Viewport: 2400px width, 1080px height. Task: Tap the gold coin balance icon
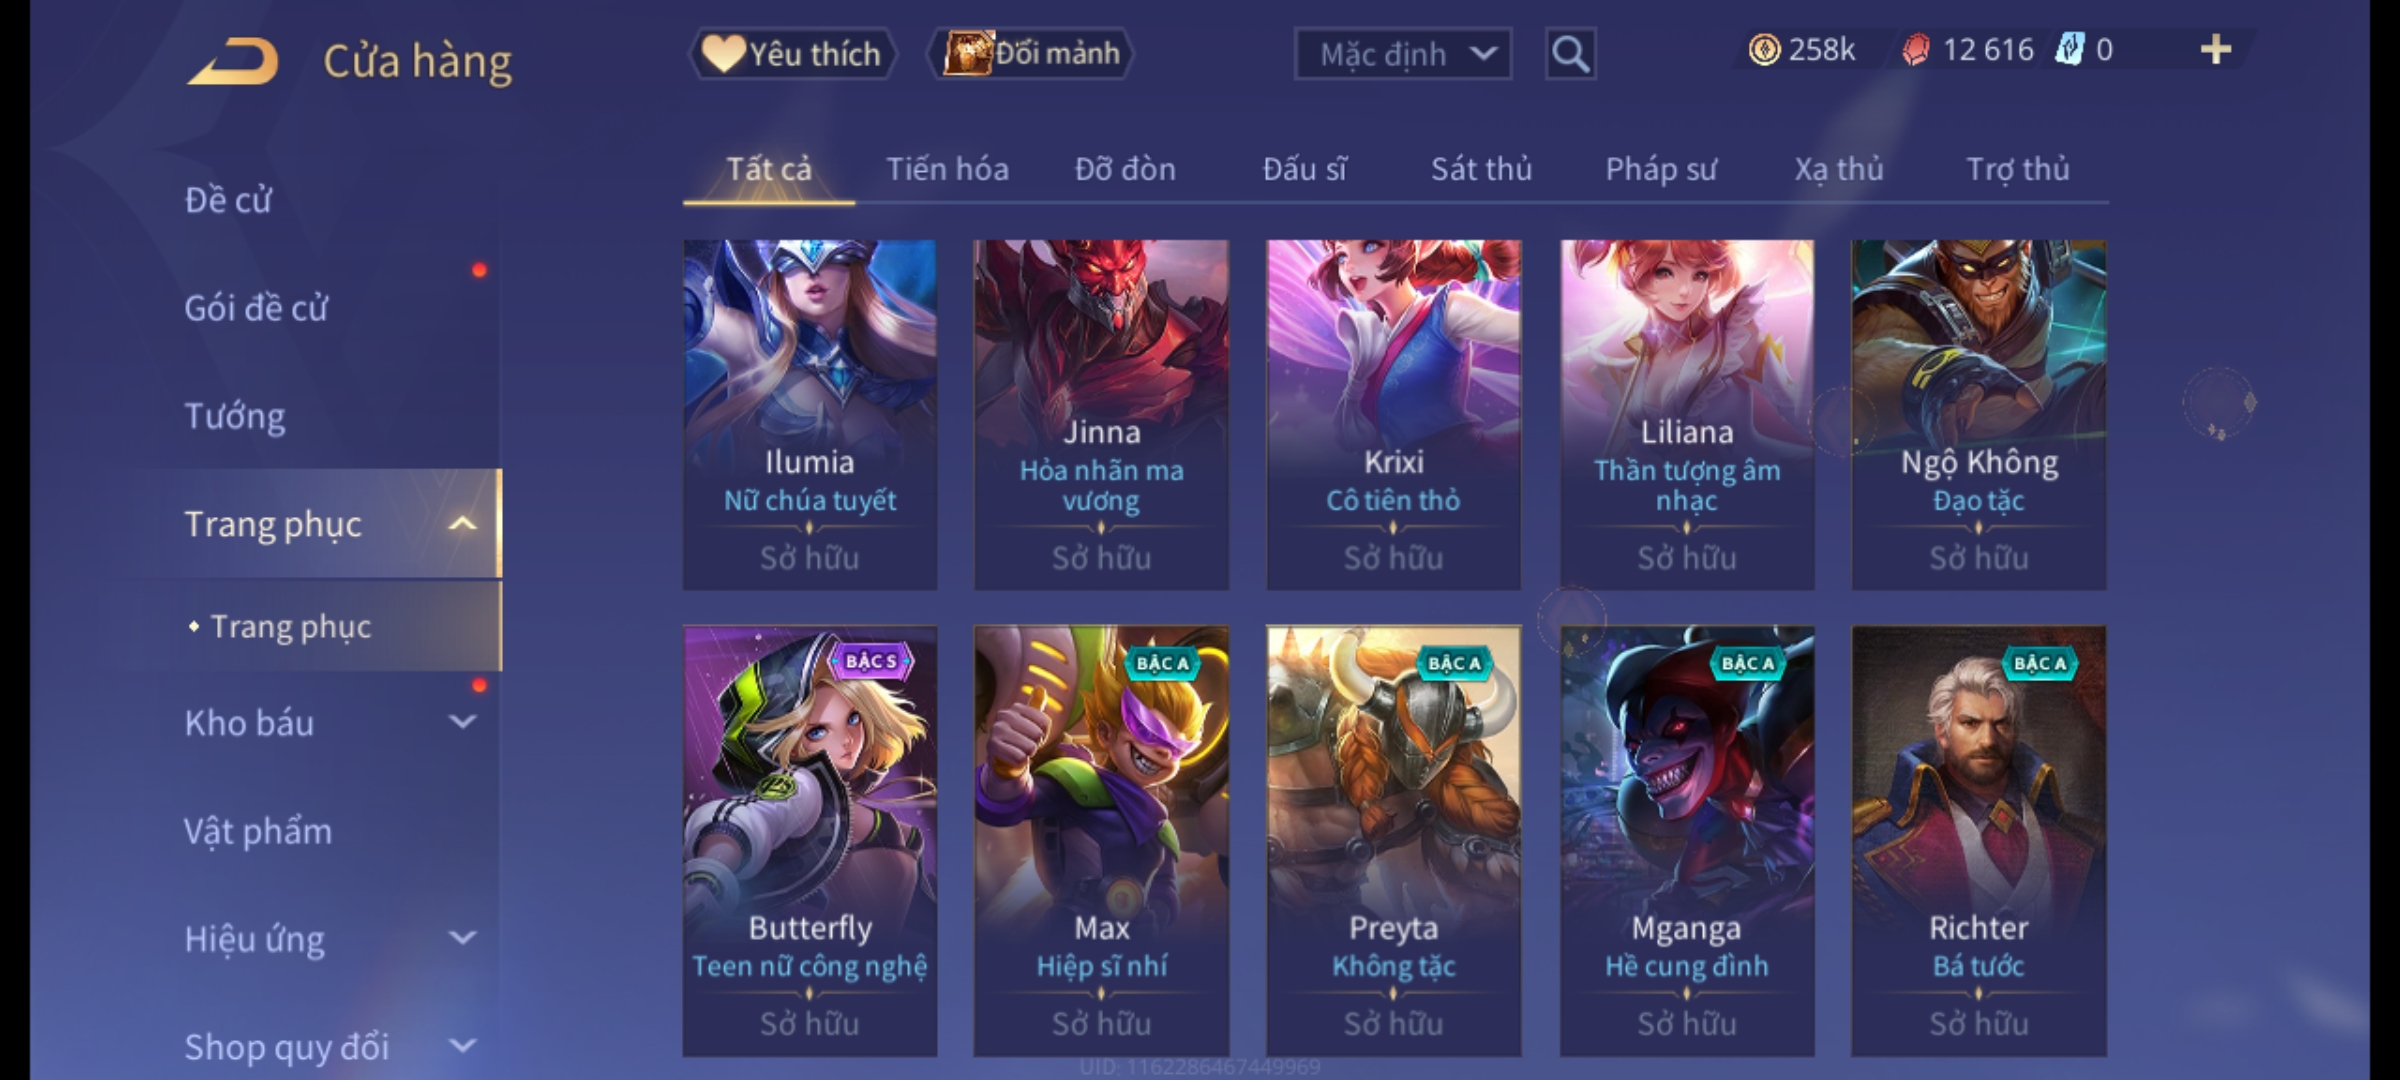coord(1764,49)
